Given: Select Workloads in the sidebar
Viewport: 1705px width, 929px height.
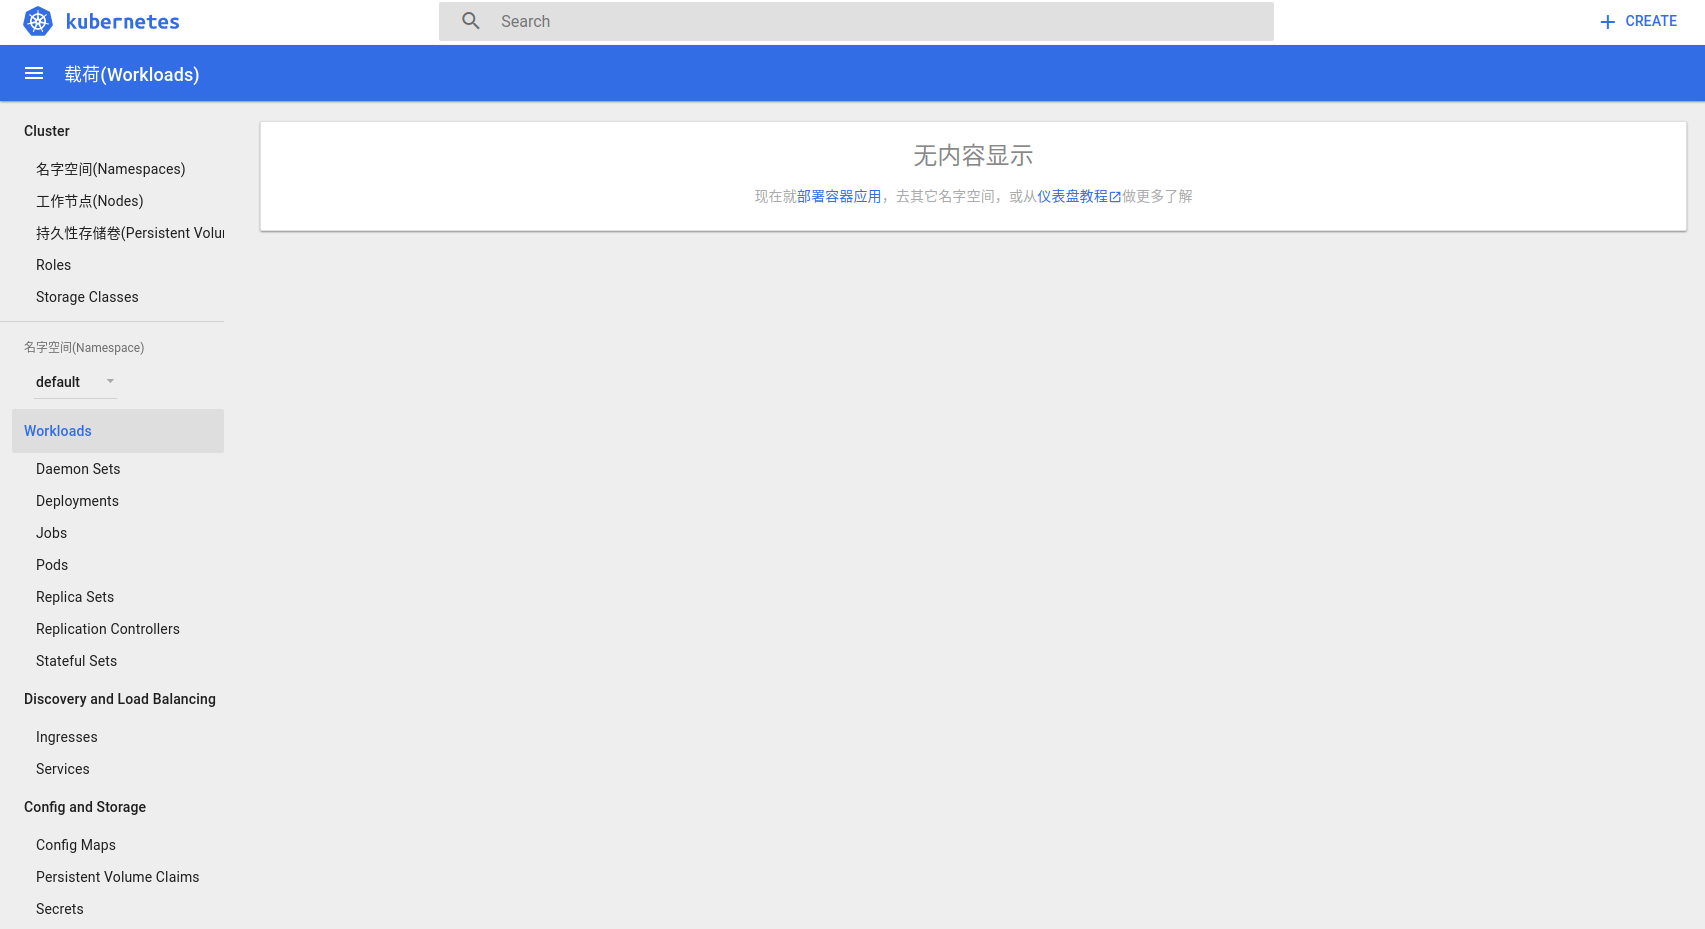Looking at the screenshot, I should pyautogui.click(x=118, y=431).
